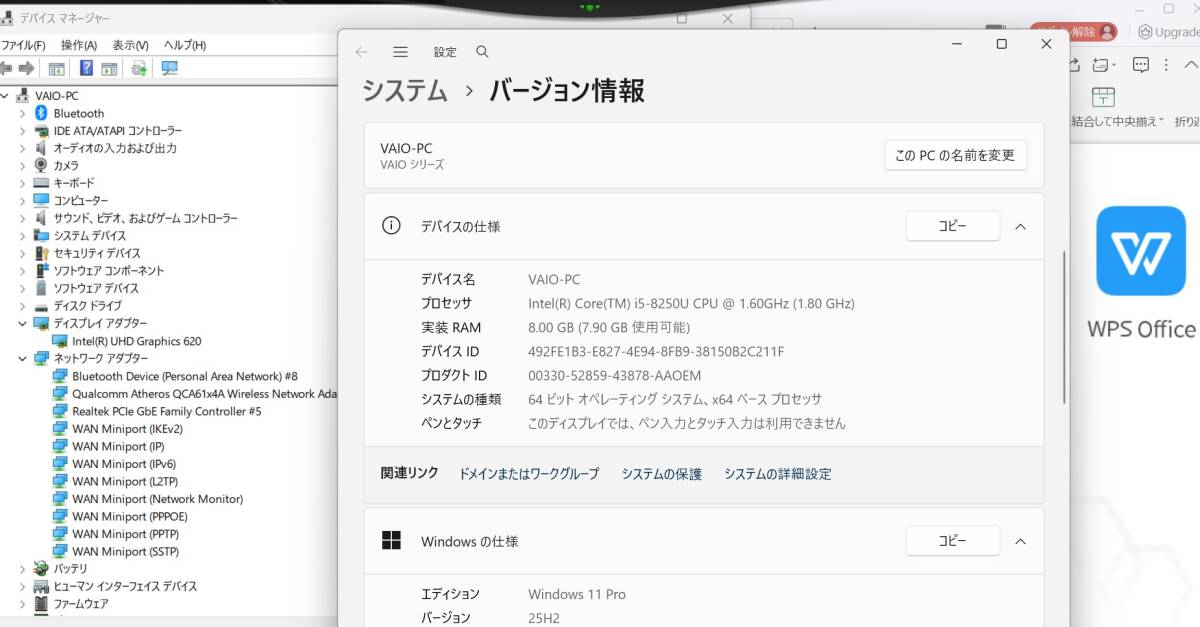Open the comment icon in WPS toolbar

tap(1141, 64)
